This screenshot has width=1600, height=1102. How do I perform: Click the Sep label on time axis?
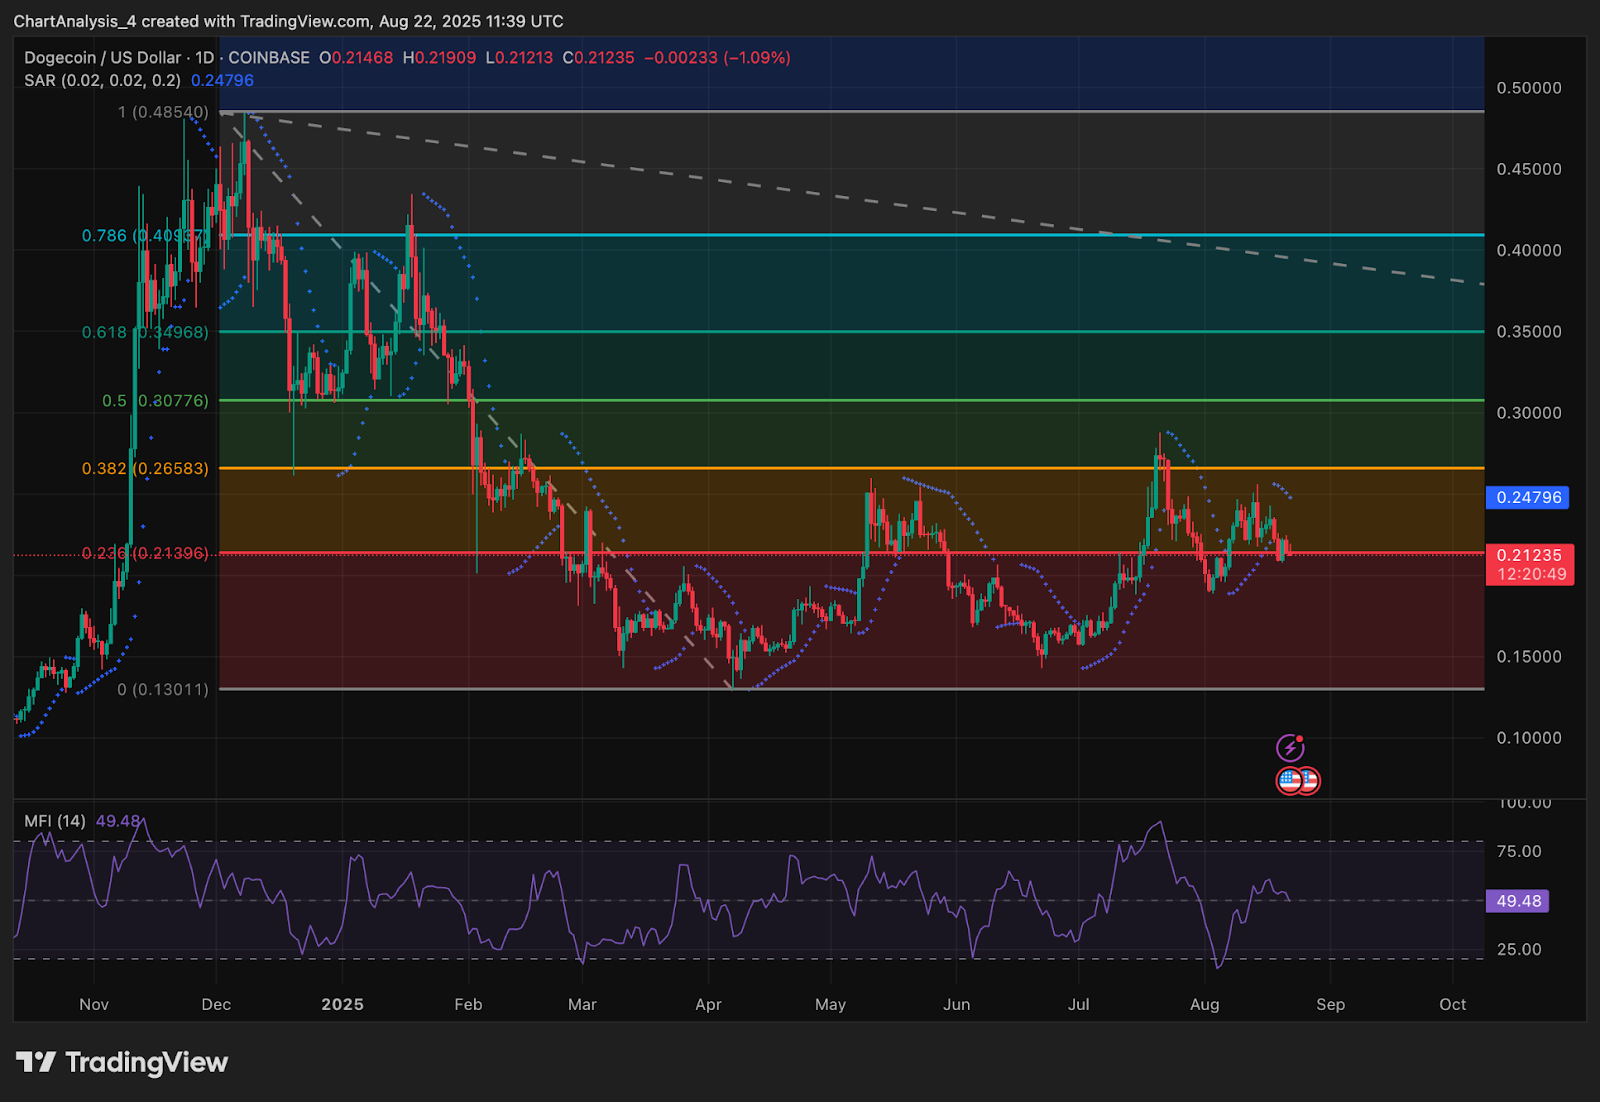(1330, 1004)
